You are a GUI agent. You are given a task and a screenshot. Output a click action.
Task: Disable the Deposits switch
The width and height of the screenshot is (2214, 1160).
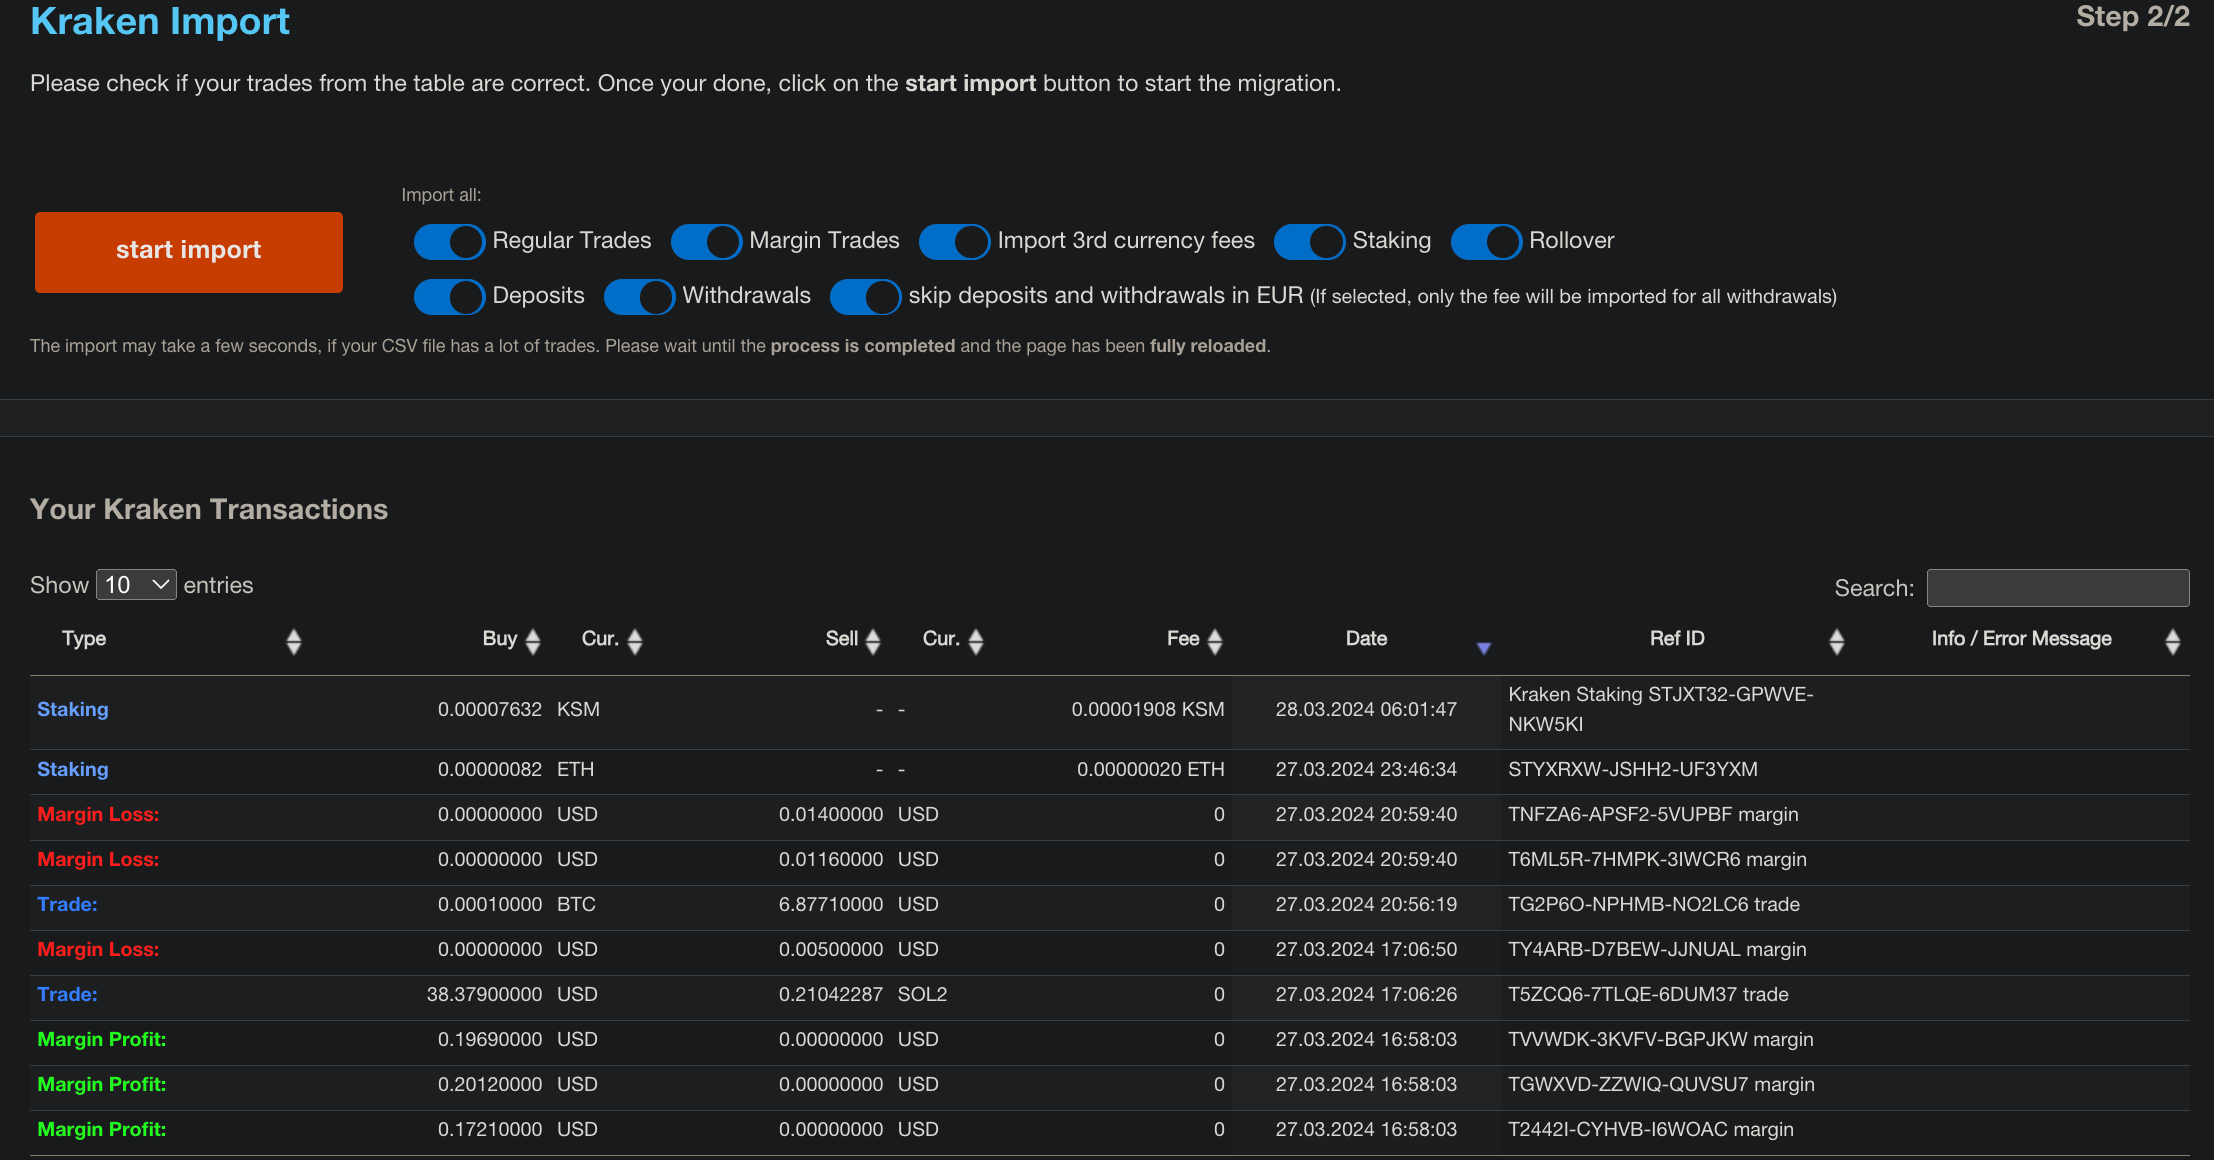(449, 296)
